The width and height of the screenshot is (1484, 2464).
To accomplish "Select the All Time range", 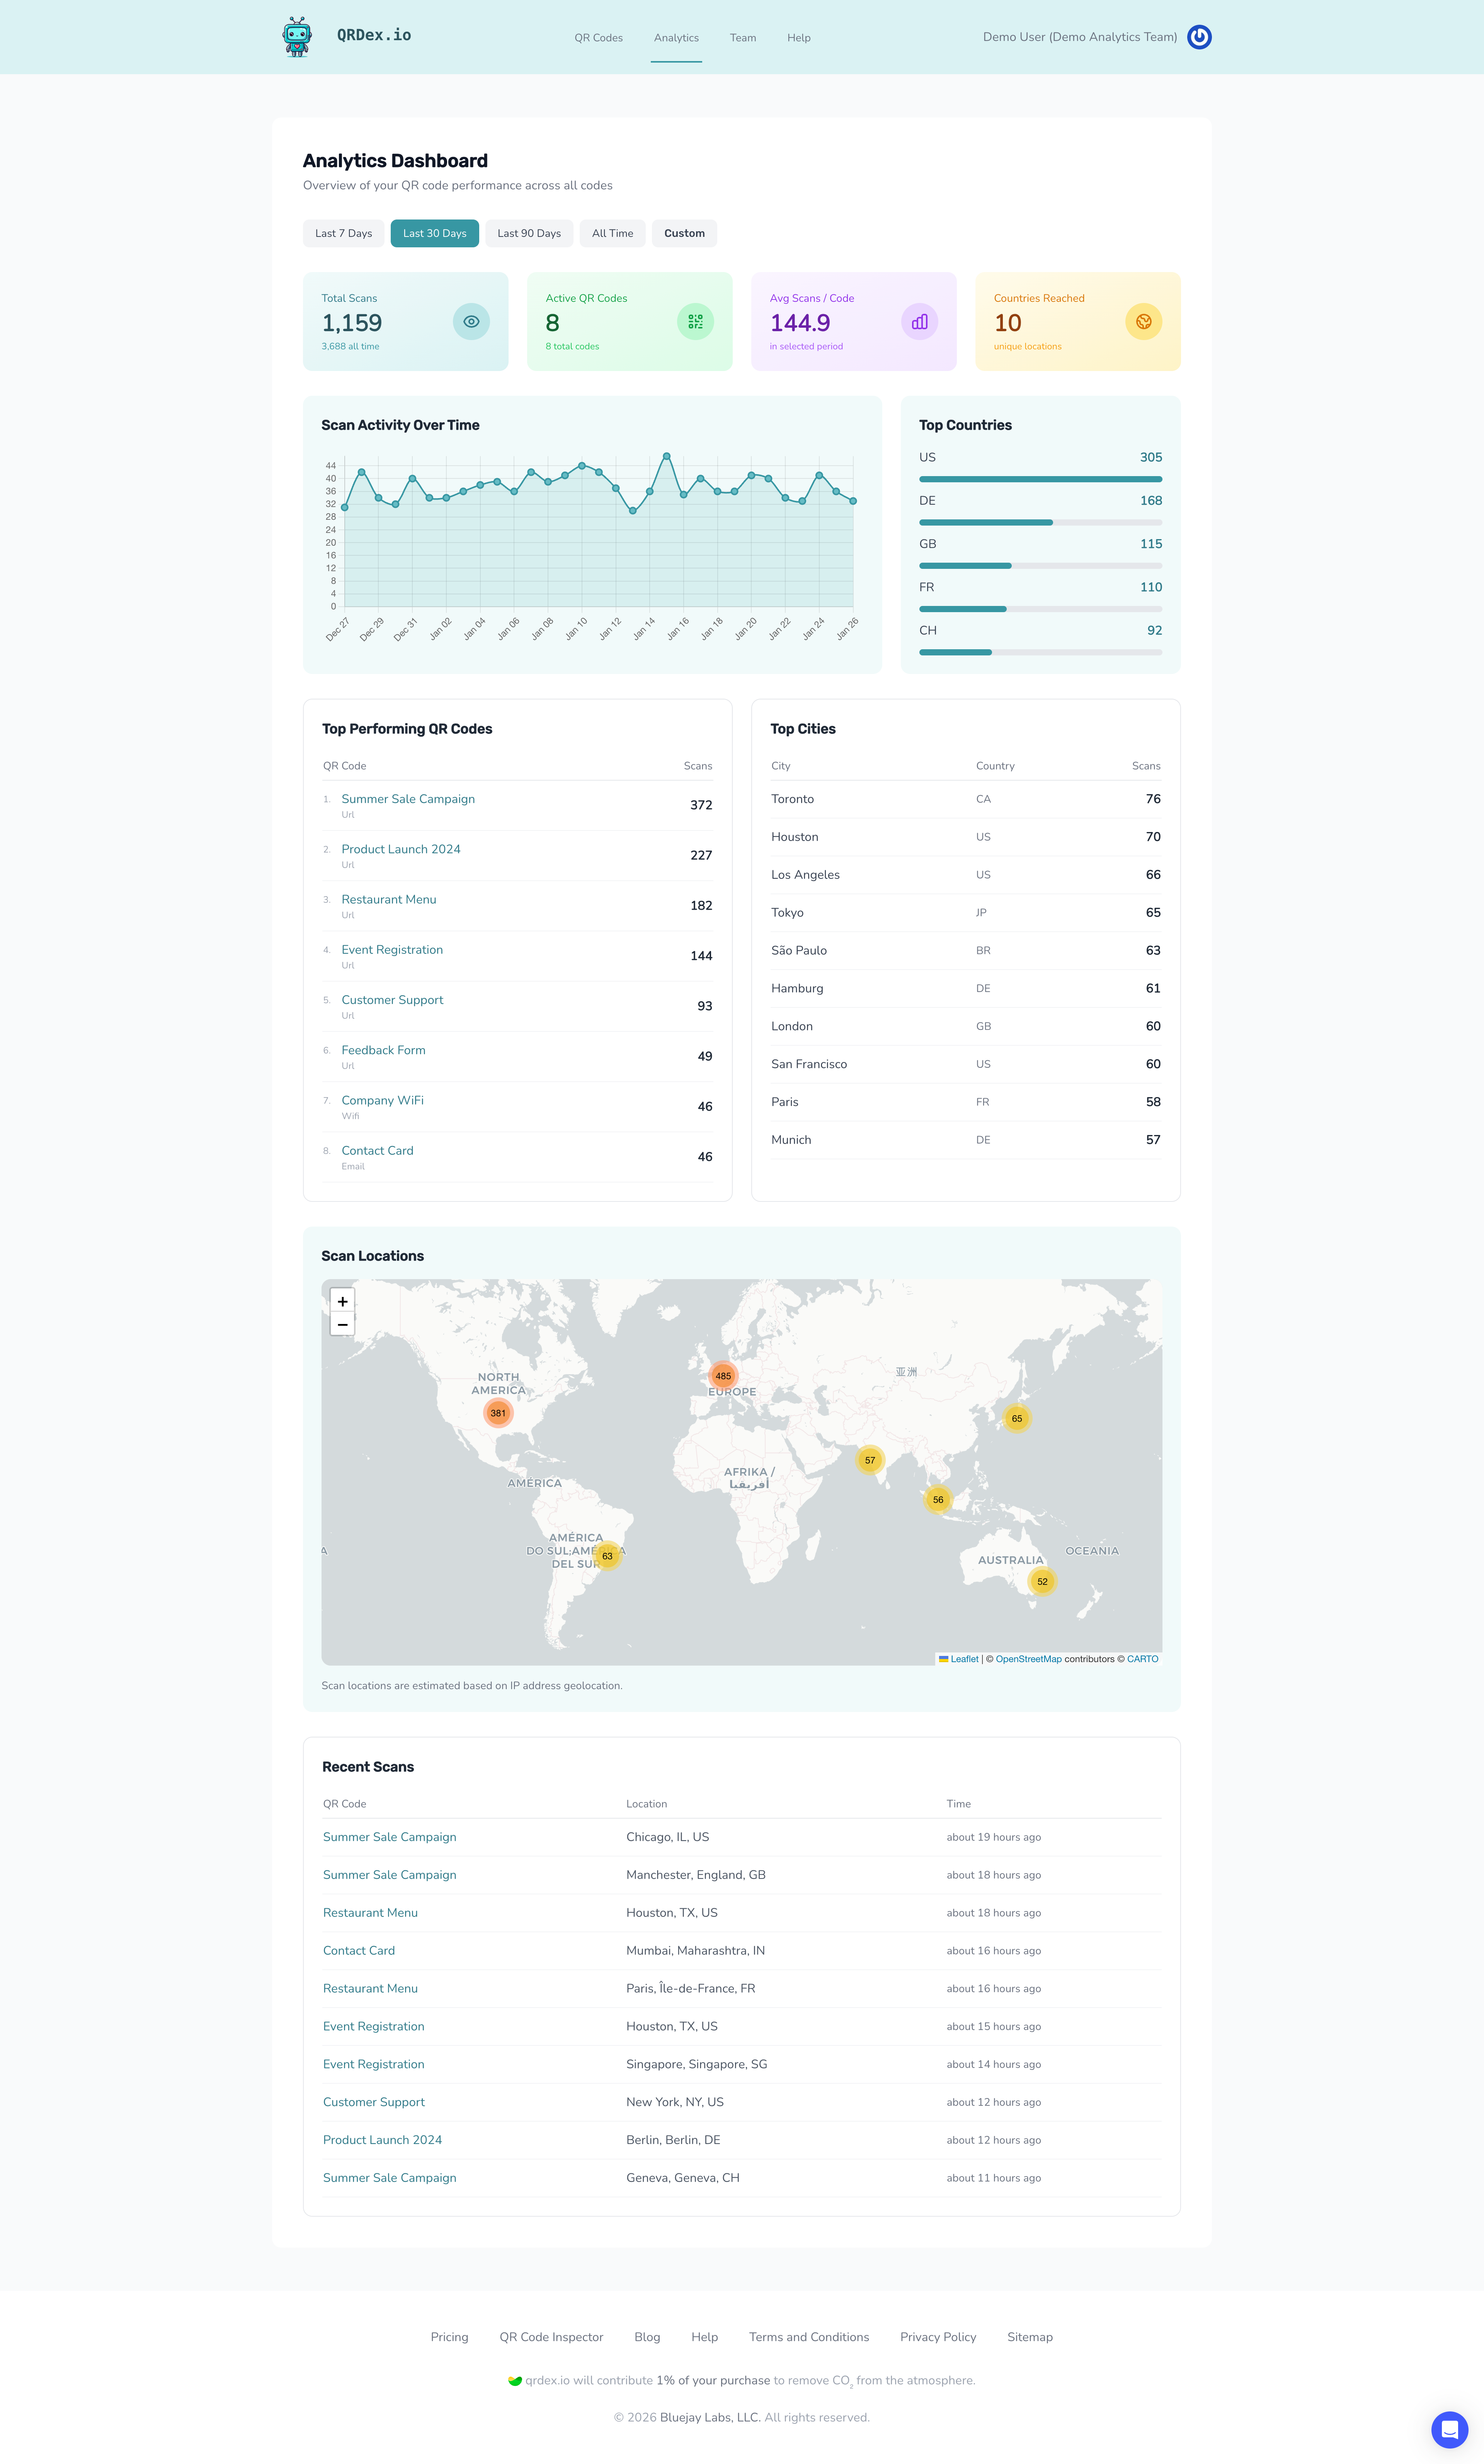I will coord(612,233).
